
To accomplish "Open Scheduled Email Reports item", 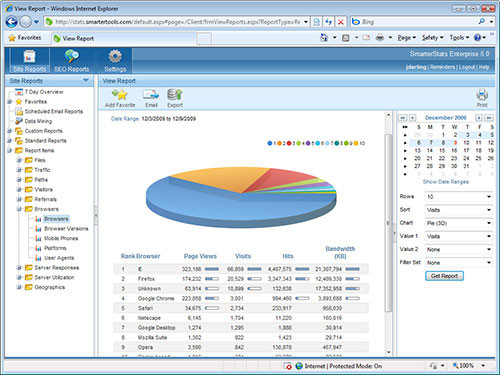I will coord(54,111).
